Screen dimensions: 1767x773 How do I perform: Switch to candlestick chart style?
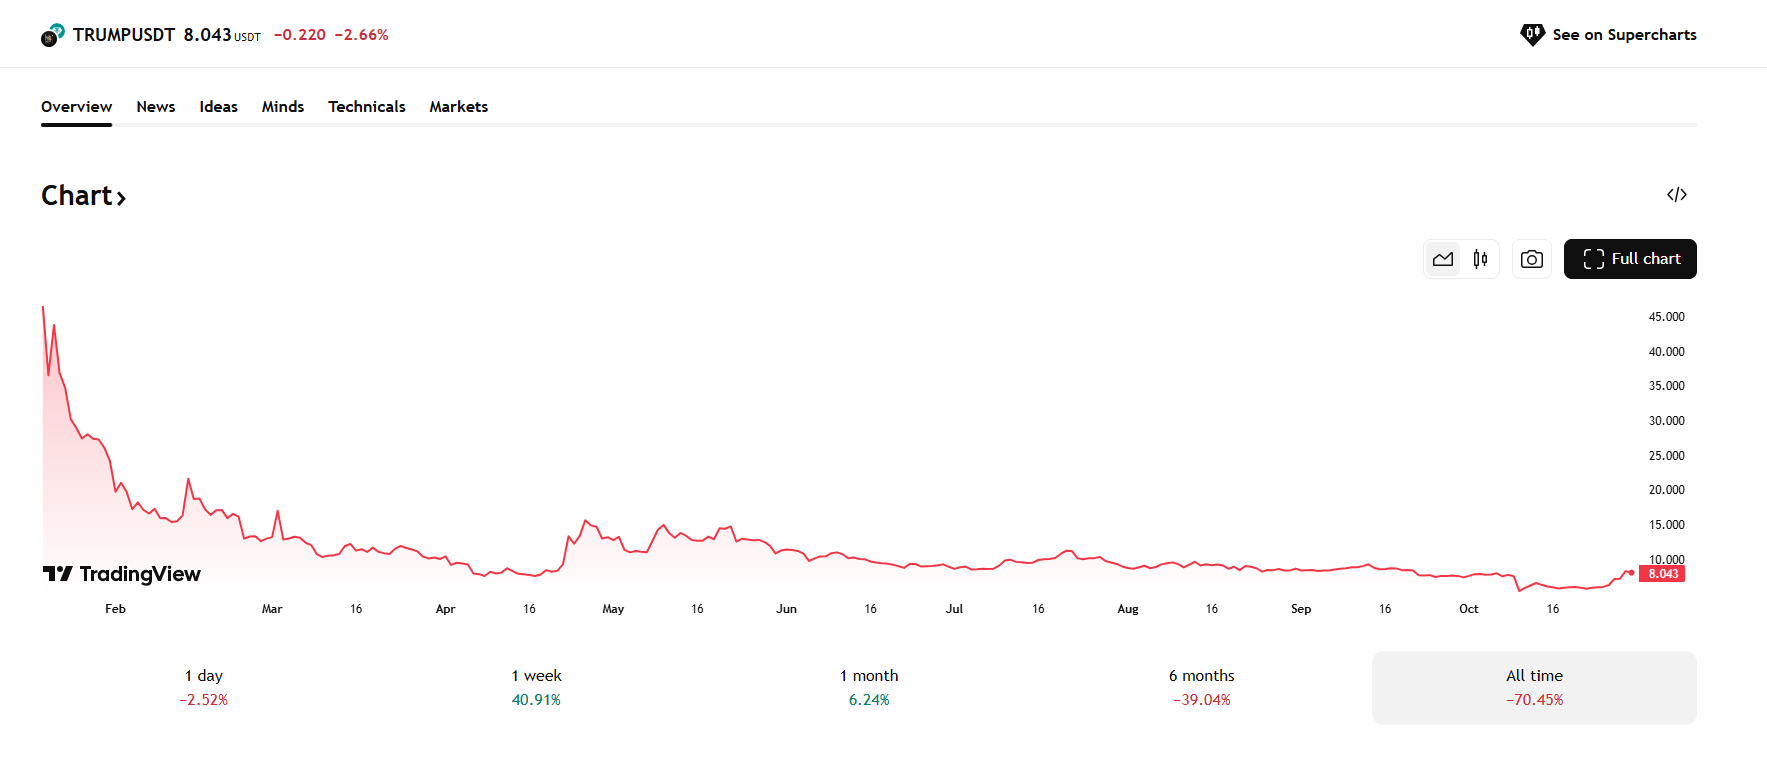(x=1480, y=259)
